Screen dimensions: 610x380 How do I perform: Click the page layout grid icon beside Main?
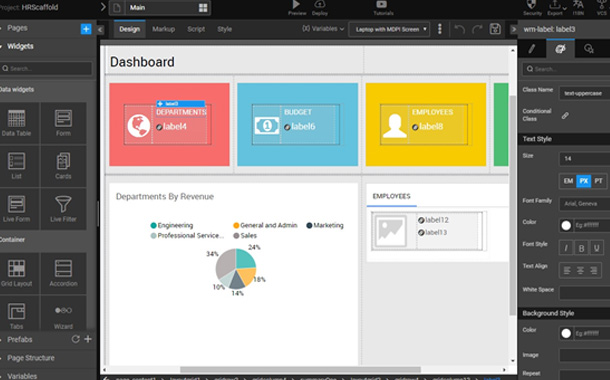pos(203,8)
